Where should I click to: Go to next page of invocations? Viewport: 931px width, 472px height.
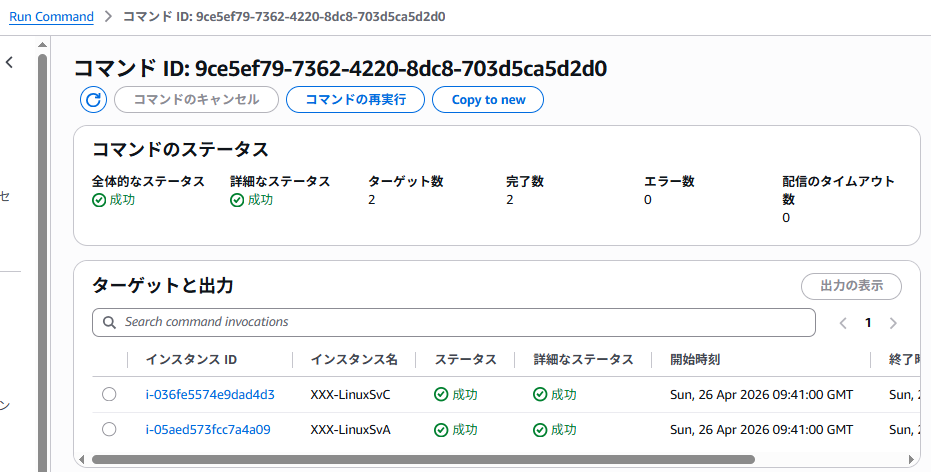[893, 323]
